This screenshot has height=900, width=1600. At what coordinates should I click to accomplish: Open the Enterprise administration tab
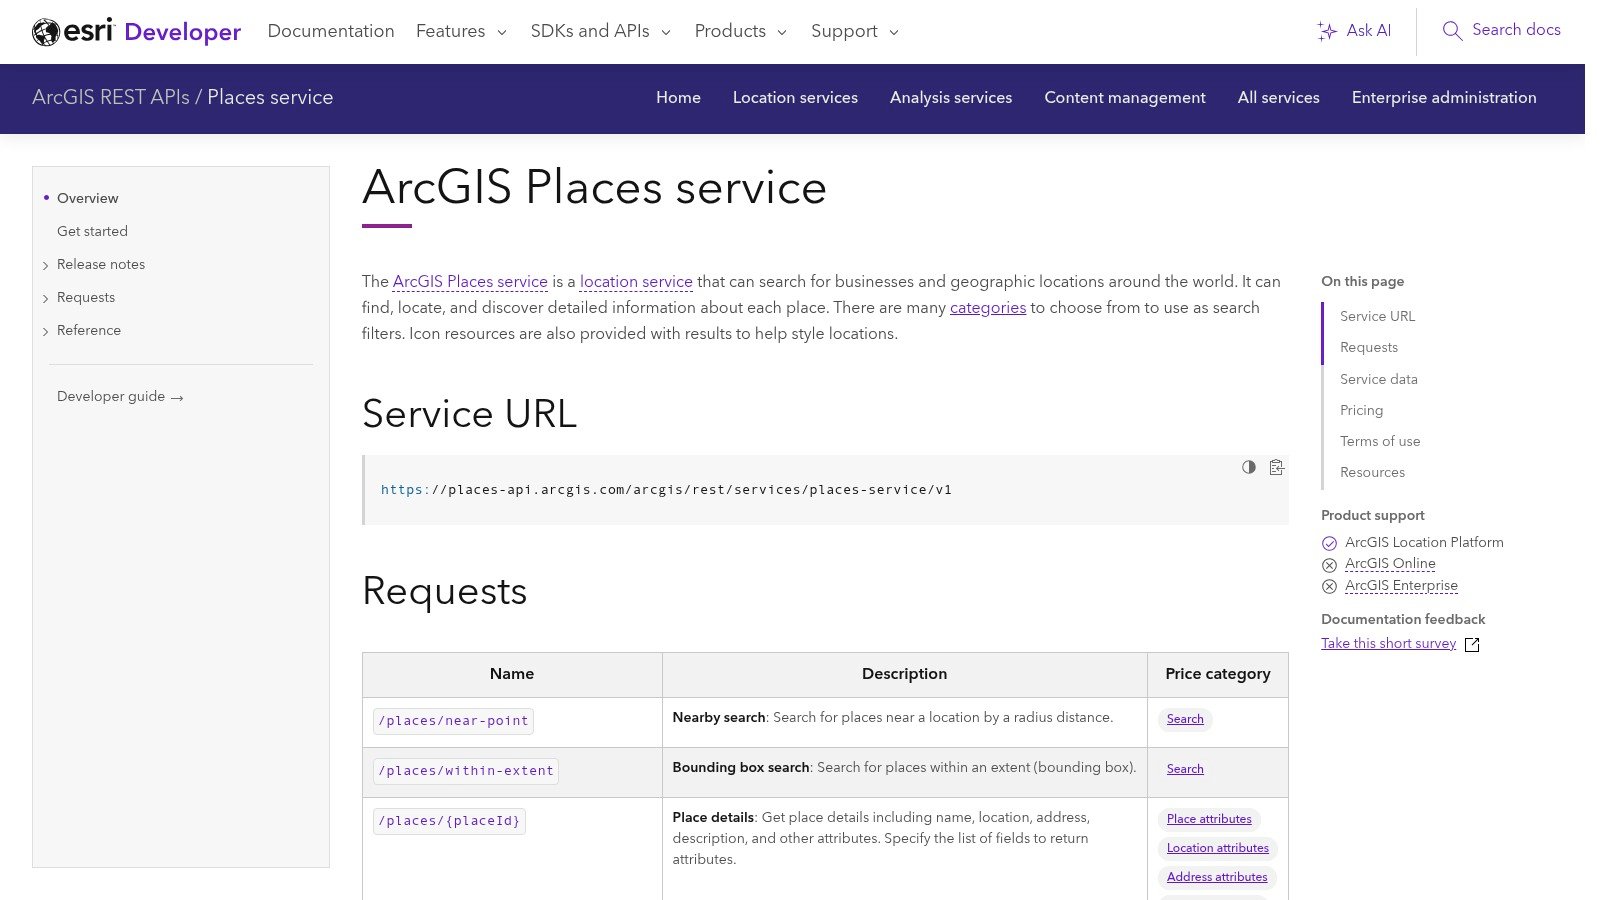click(1444, 97)
